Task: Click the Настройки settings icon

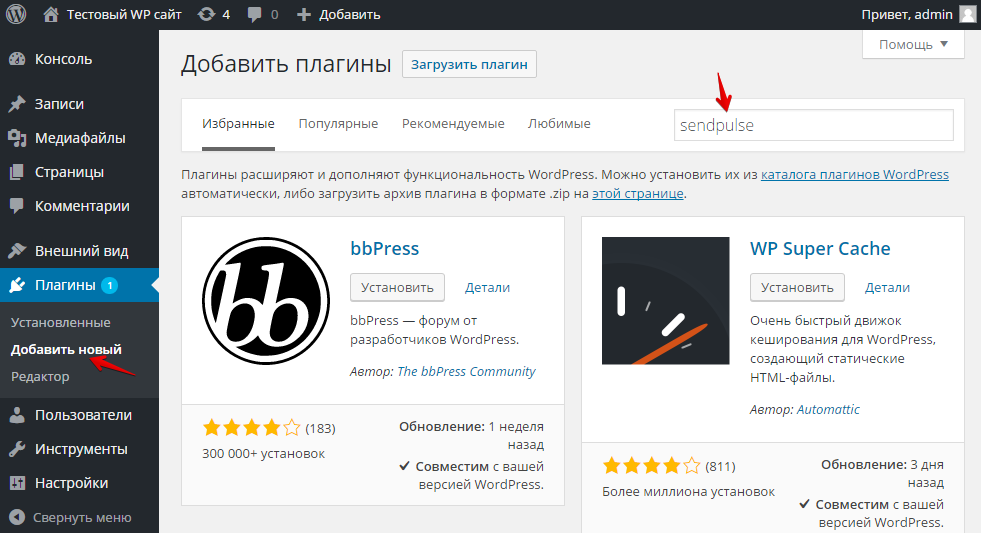Action: click(17, 483)
